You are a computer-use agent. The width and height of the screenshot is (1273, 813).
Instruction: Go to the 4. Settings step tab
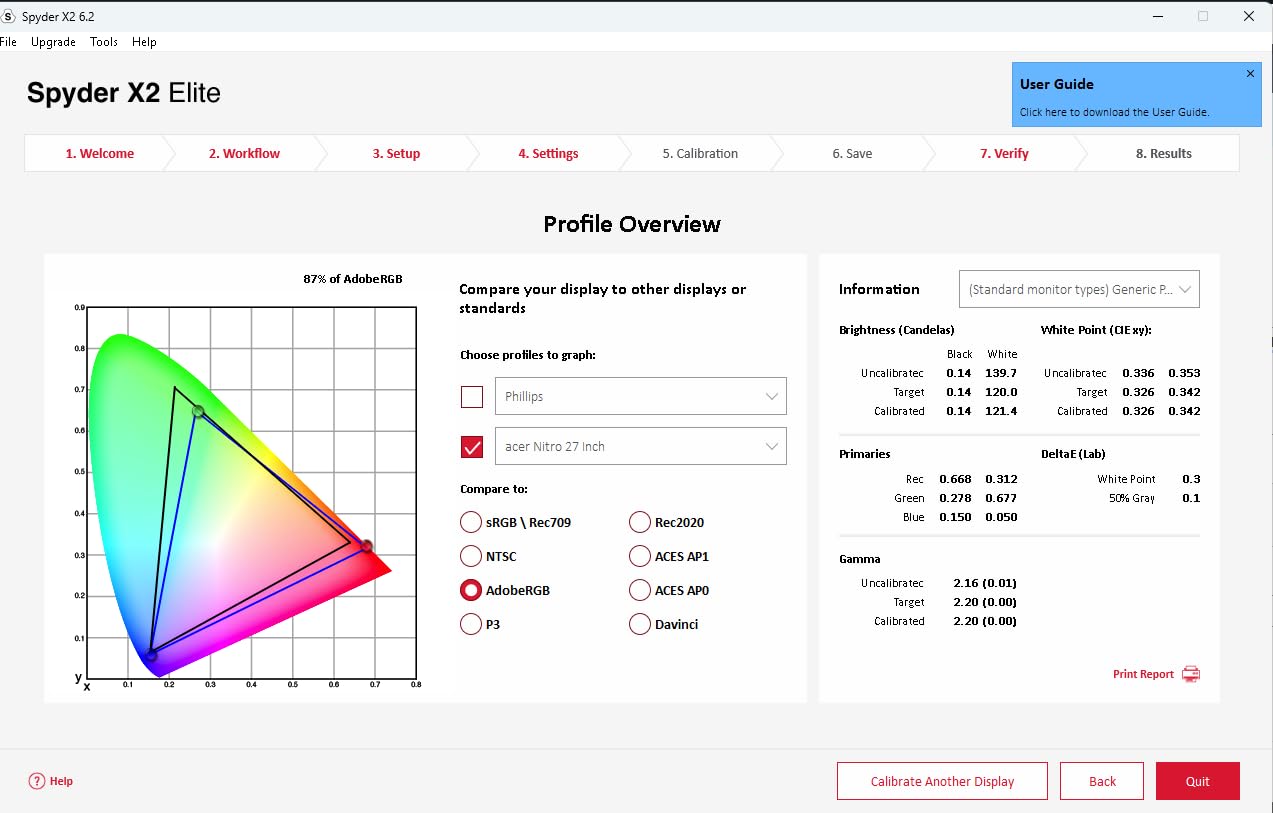click(548, 154)
